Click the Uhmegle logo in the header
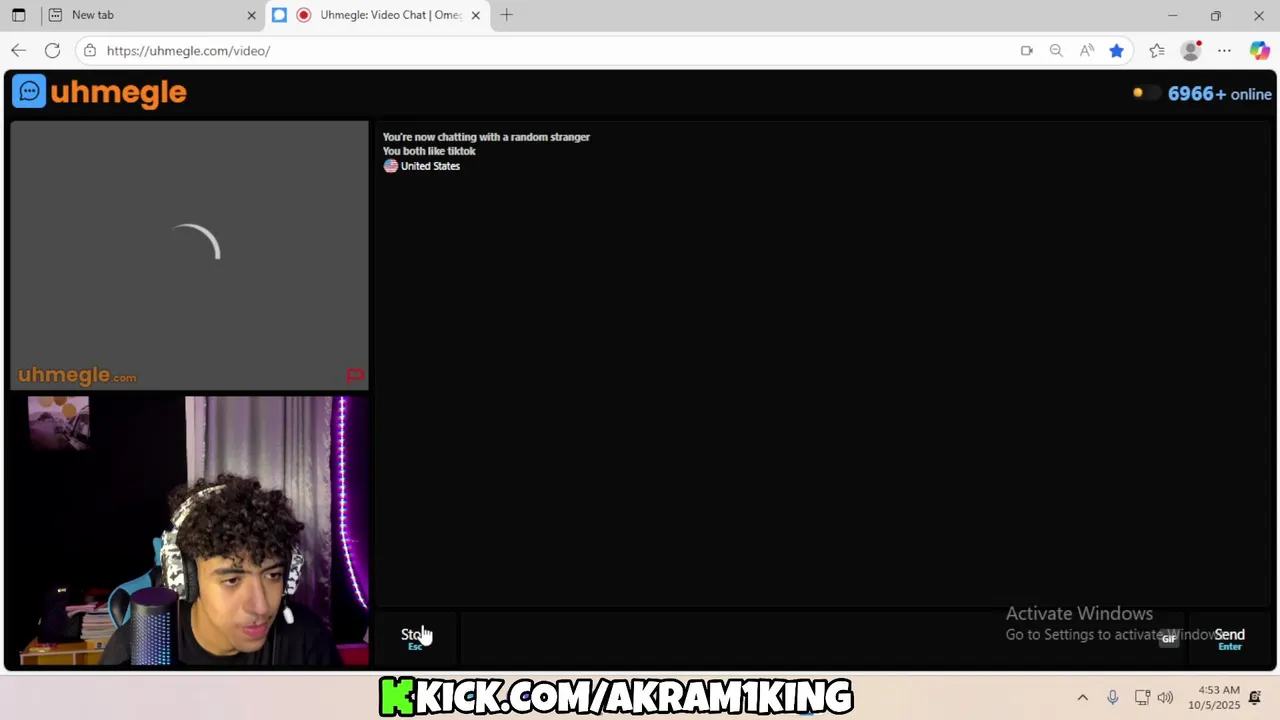The image size is (1280, 720). [99, 92]
